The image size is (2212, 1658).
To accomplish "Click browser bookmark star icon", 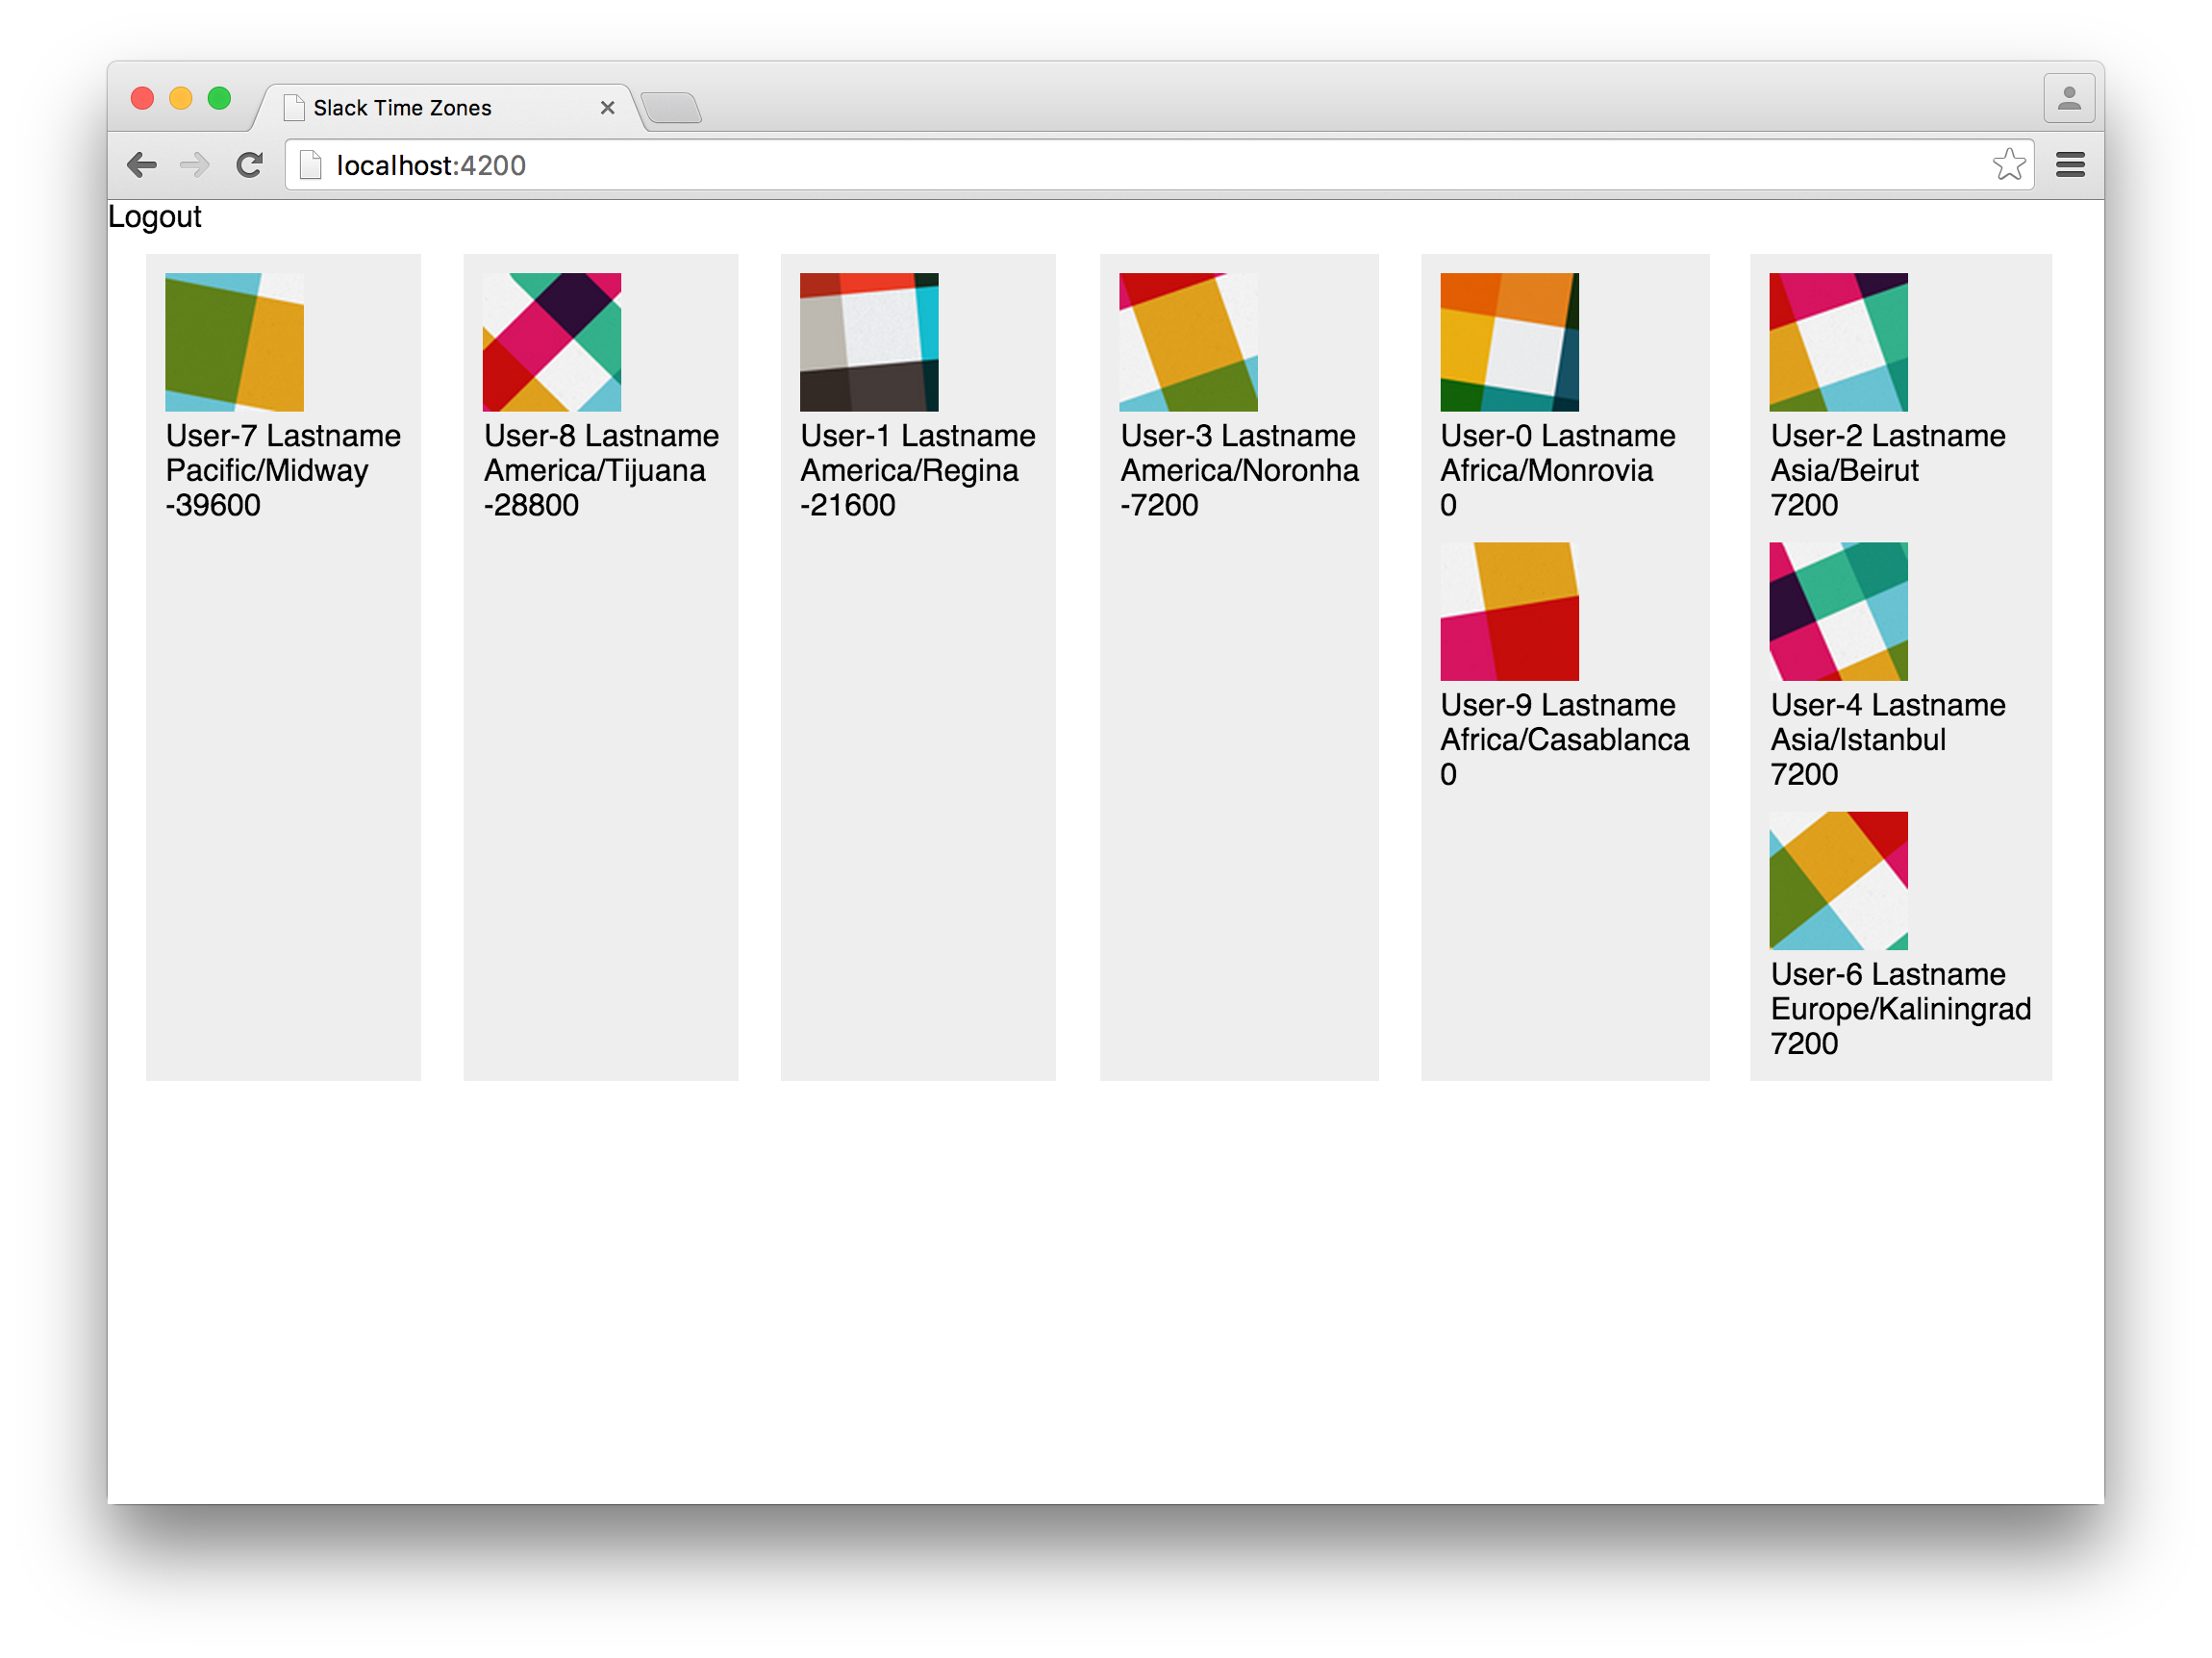I will coord(2012,162).
